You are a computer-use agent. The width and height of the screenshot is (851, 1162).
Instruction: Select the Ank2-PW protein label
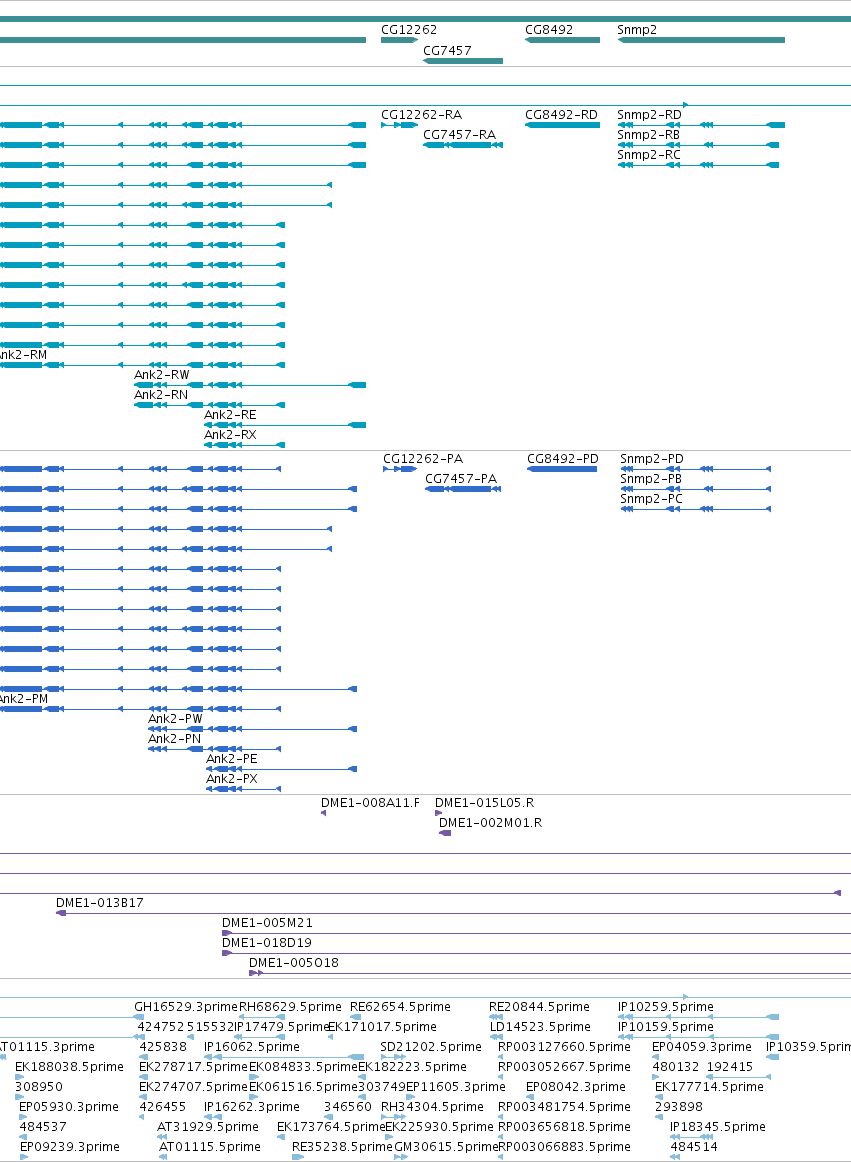point(175,719)
